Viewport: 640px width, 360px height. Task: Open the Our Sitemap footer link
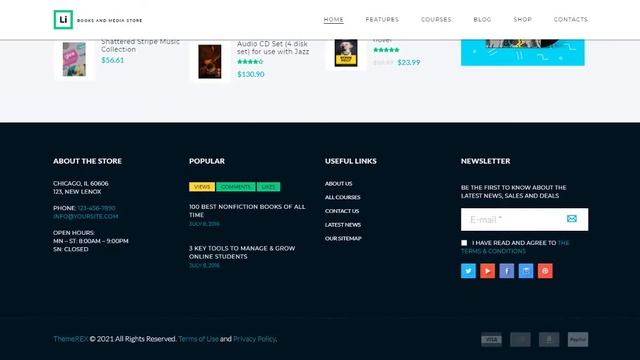(343, 238)
